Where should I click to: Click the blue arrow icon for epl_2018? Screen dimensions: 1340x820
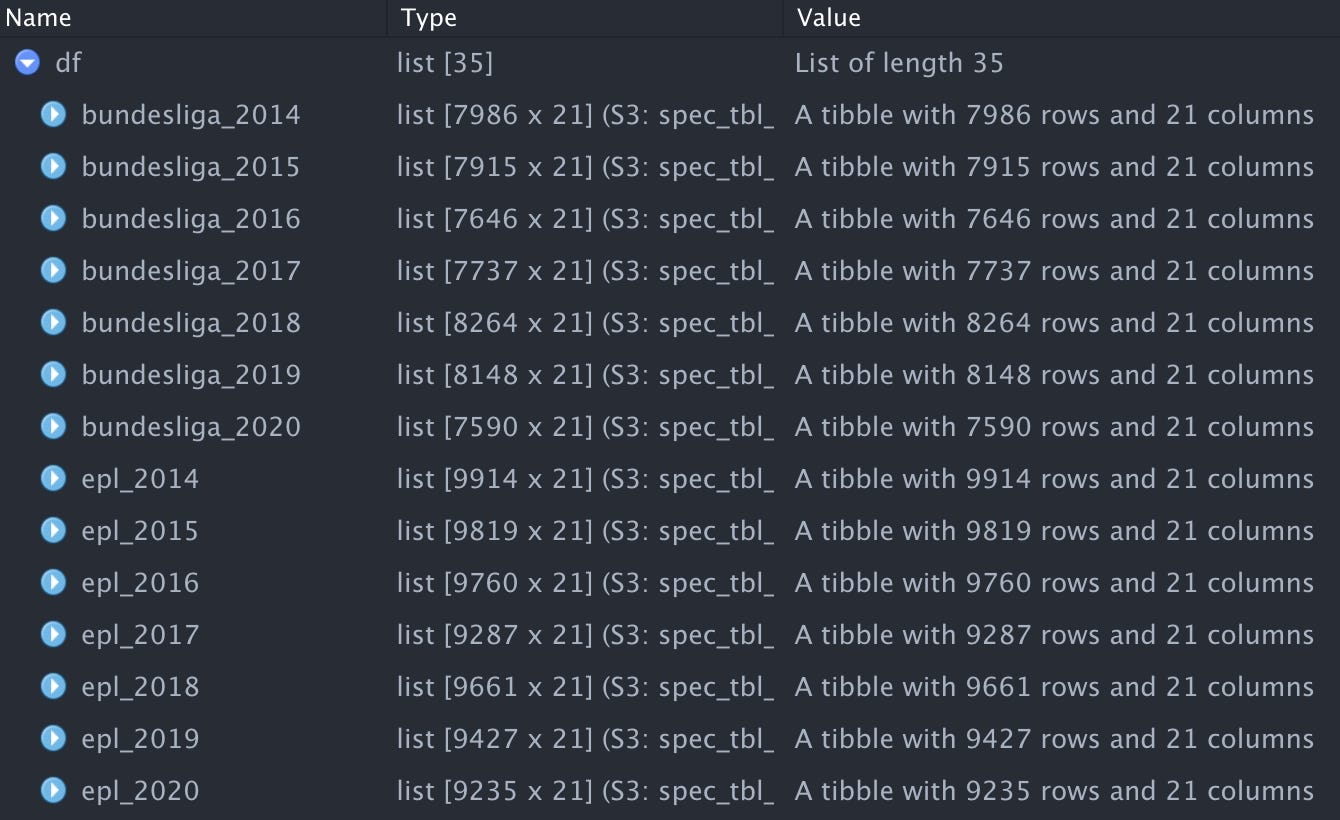click(53, 686)
